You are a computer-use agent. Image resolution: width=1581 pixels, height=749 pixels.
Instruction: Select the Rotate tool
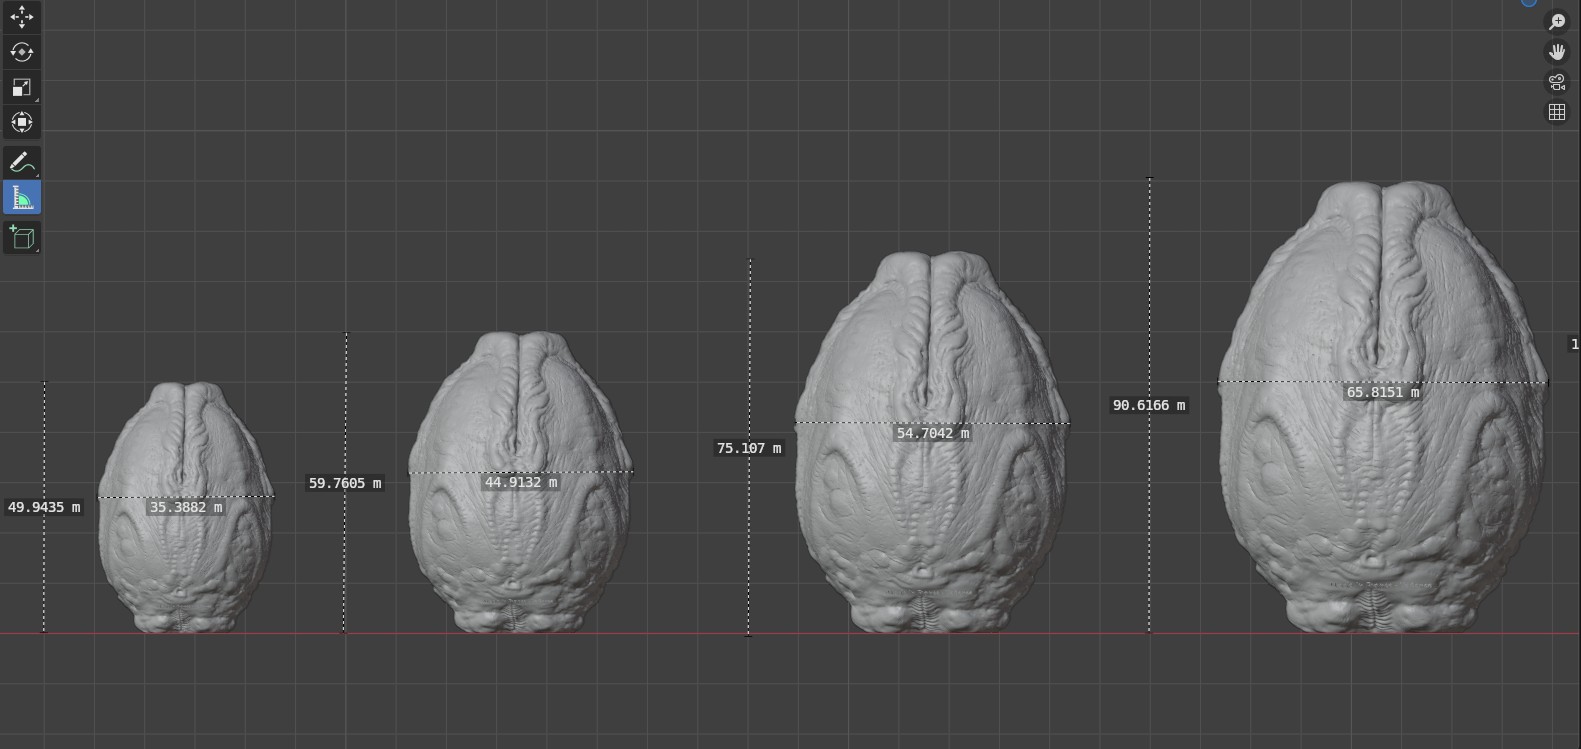click(21, 52)
